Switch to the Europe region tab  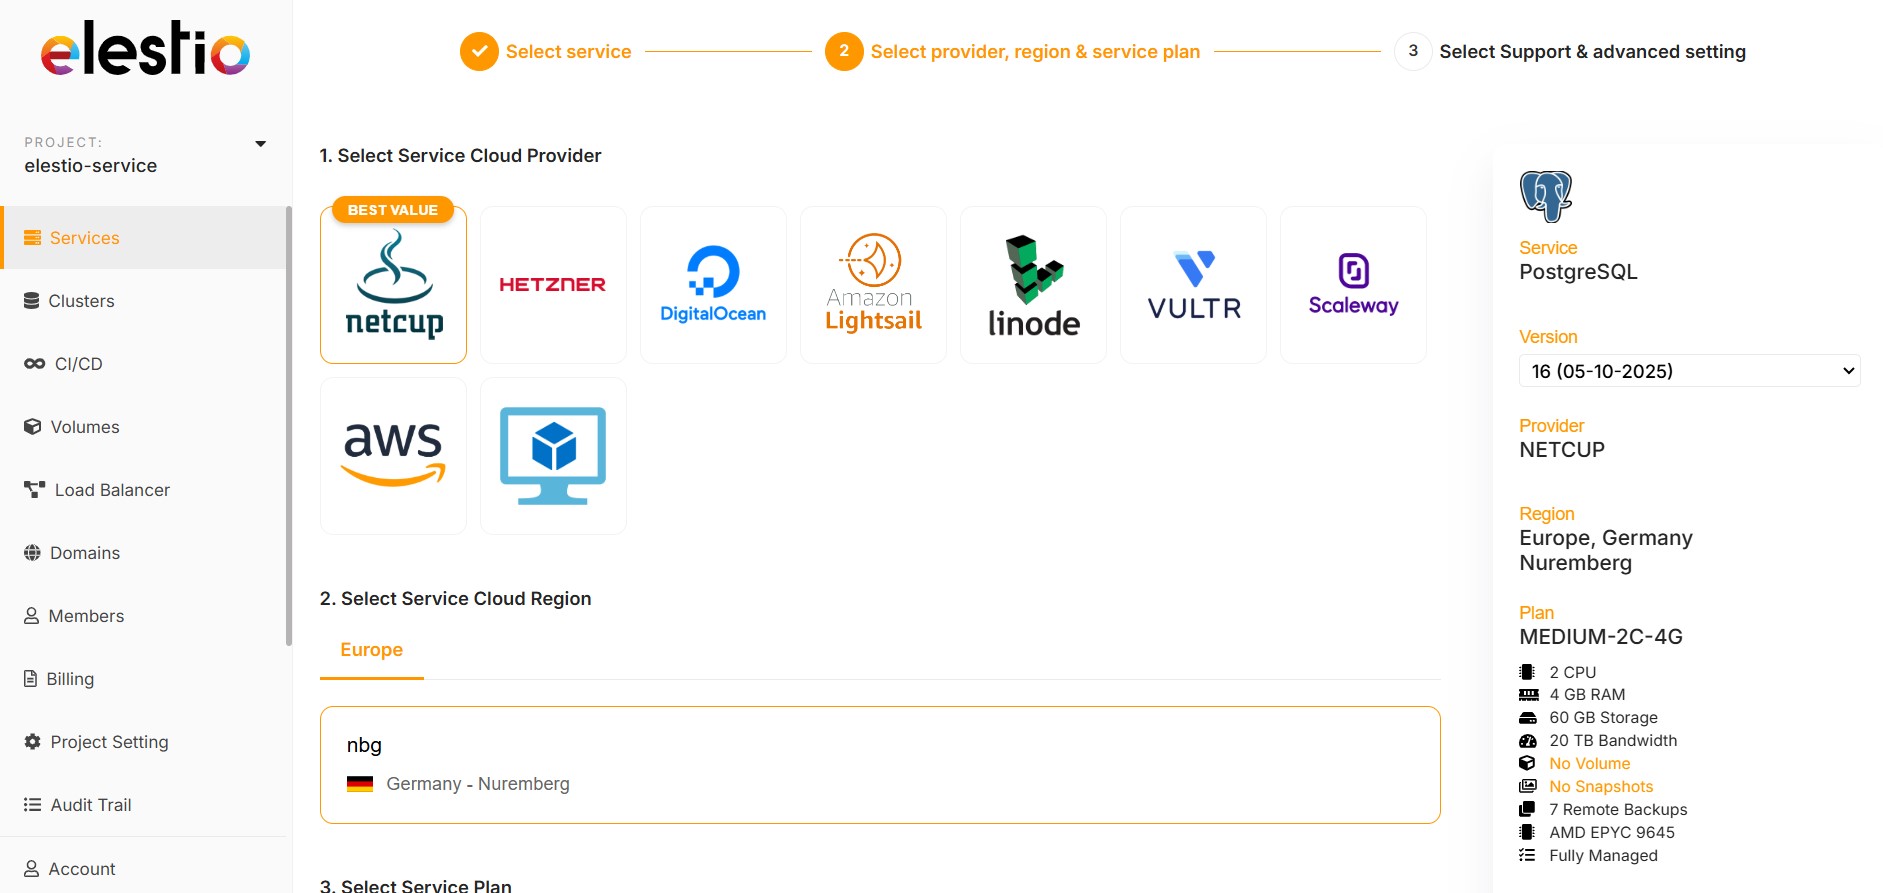click(371, 649)
